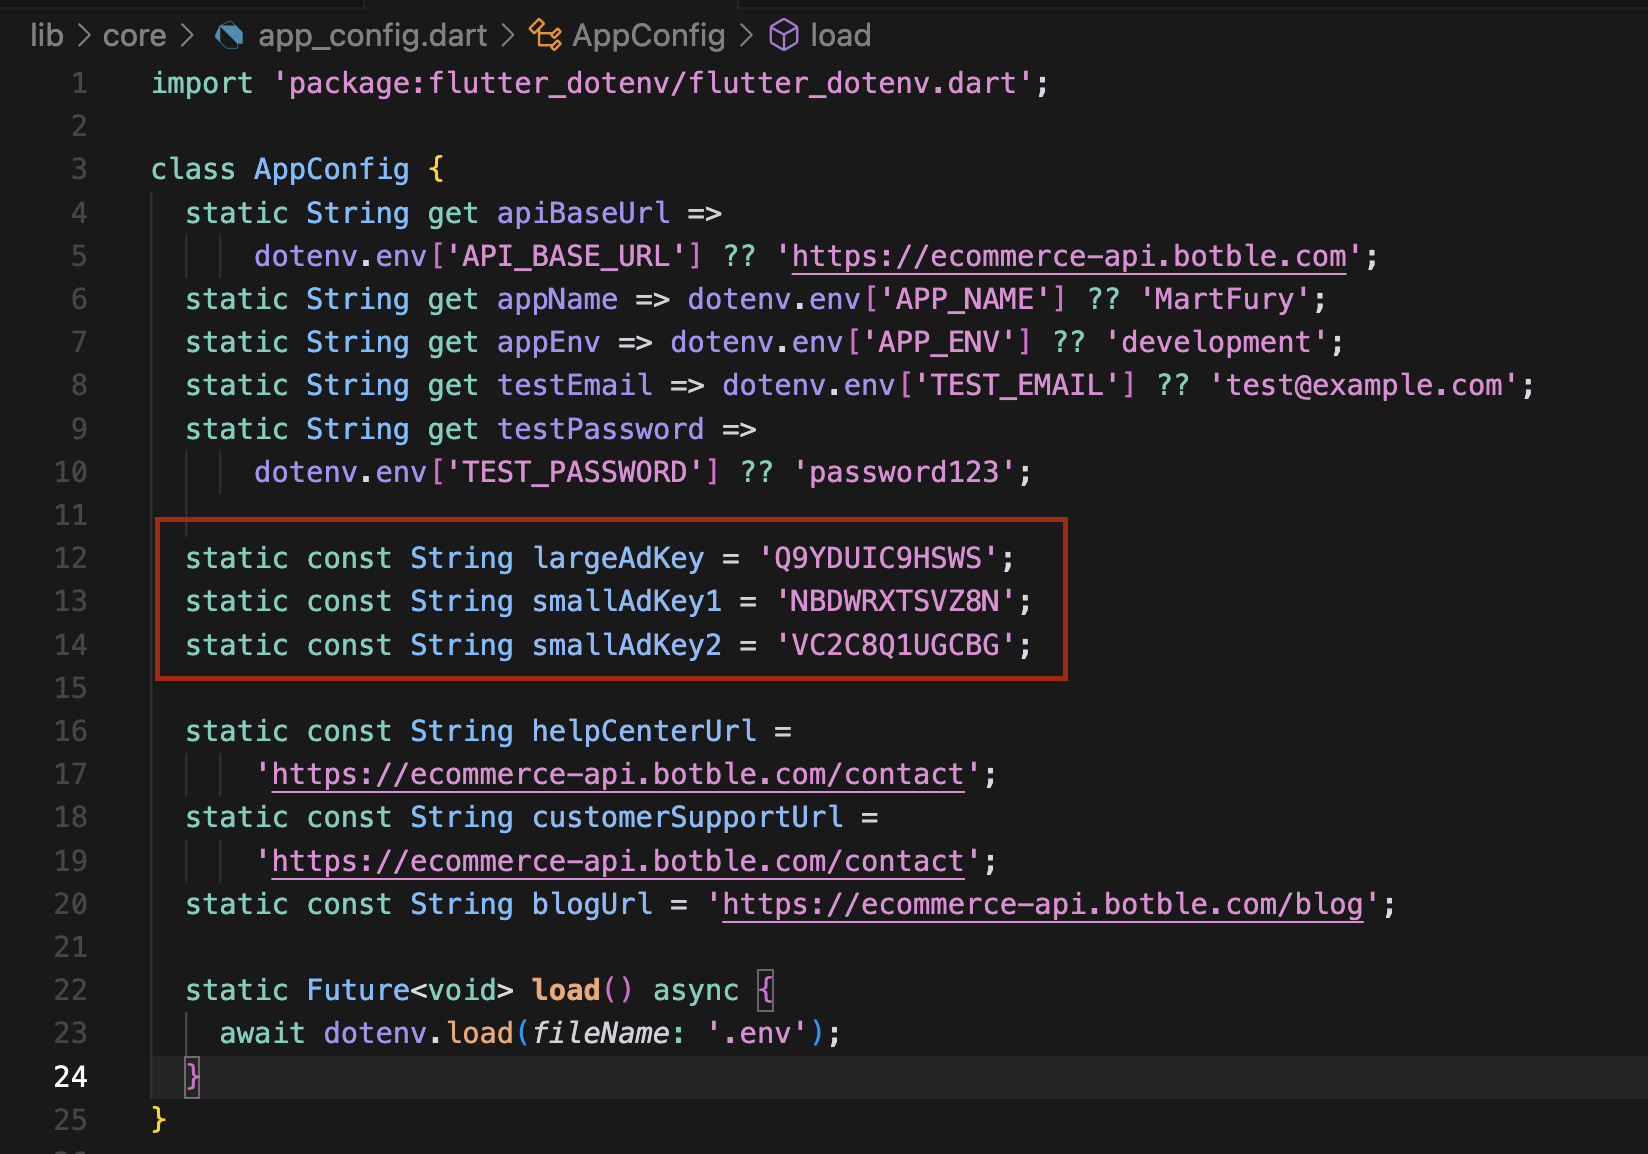The width and height of the screenshot is (1648, 1154).
Task: Click the 'async' keyword on line 22
Action: (696, 990)
